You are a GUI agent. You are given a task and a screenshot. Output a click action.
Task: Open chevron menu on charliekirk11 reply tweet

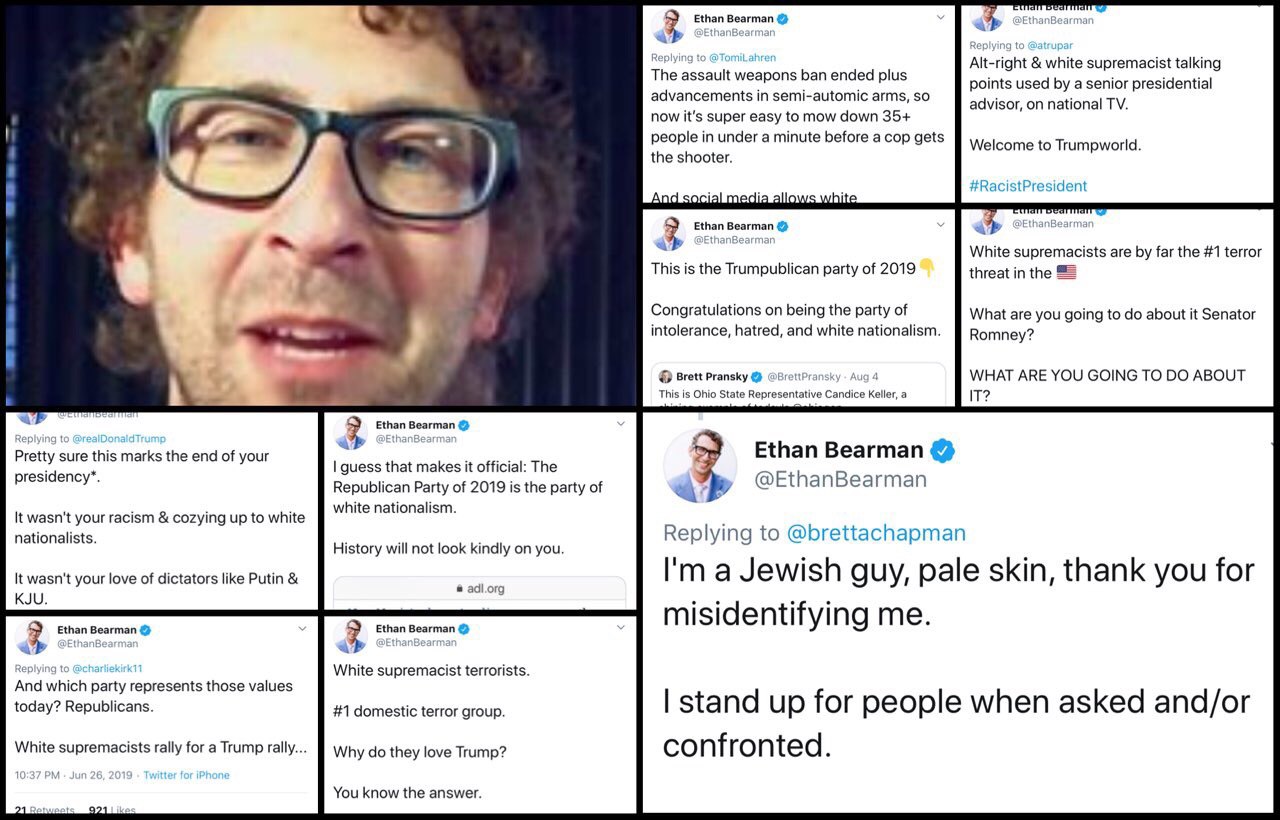point(302,629)
